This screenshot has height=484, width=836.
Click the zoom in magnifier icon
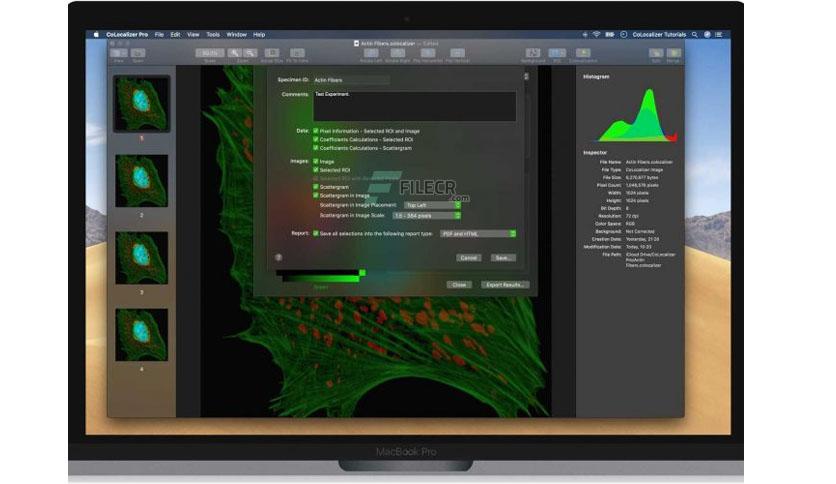[x=235, y=53]
